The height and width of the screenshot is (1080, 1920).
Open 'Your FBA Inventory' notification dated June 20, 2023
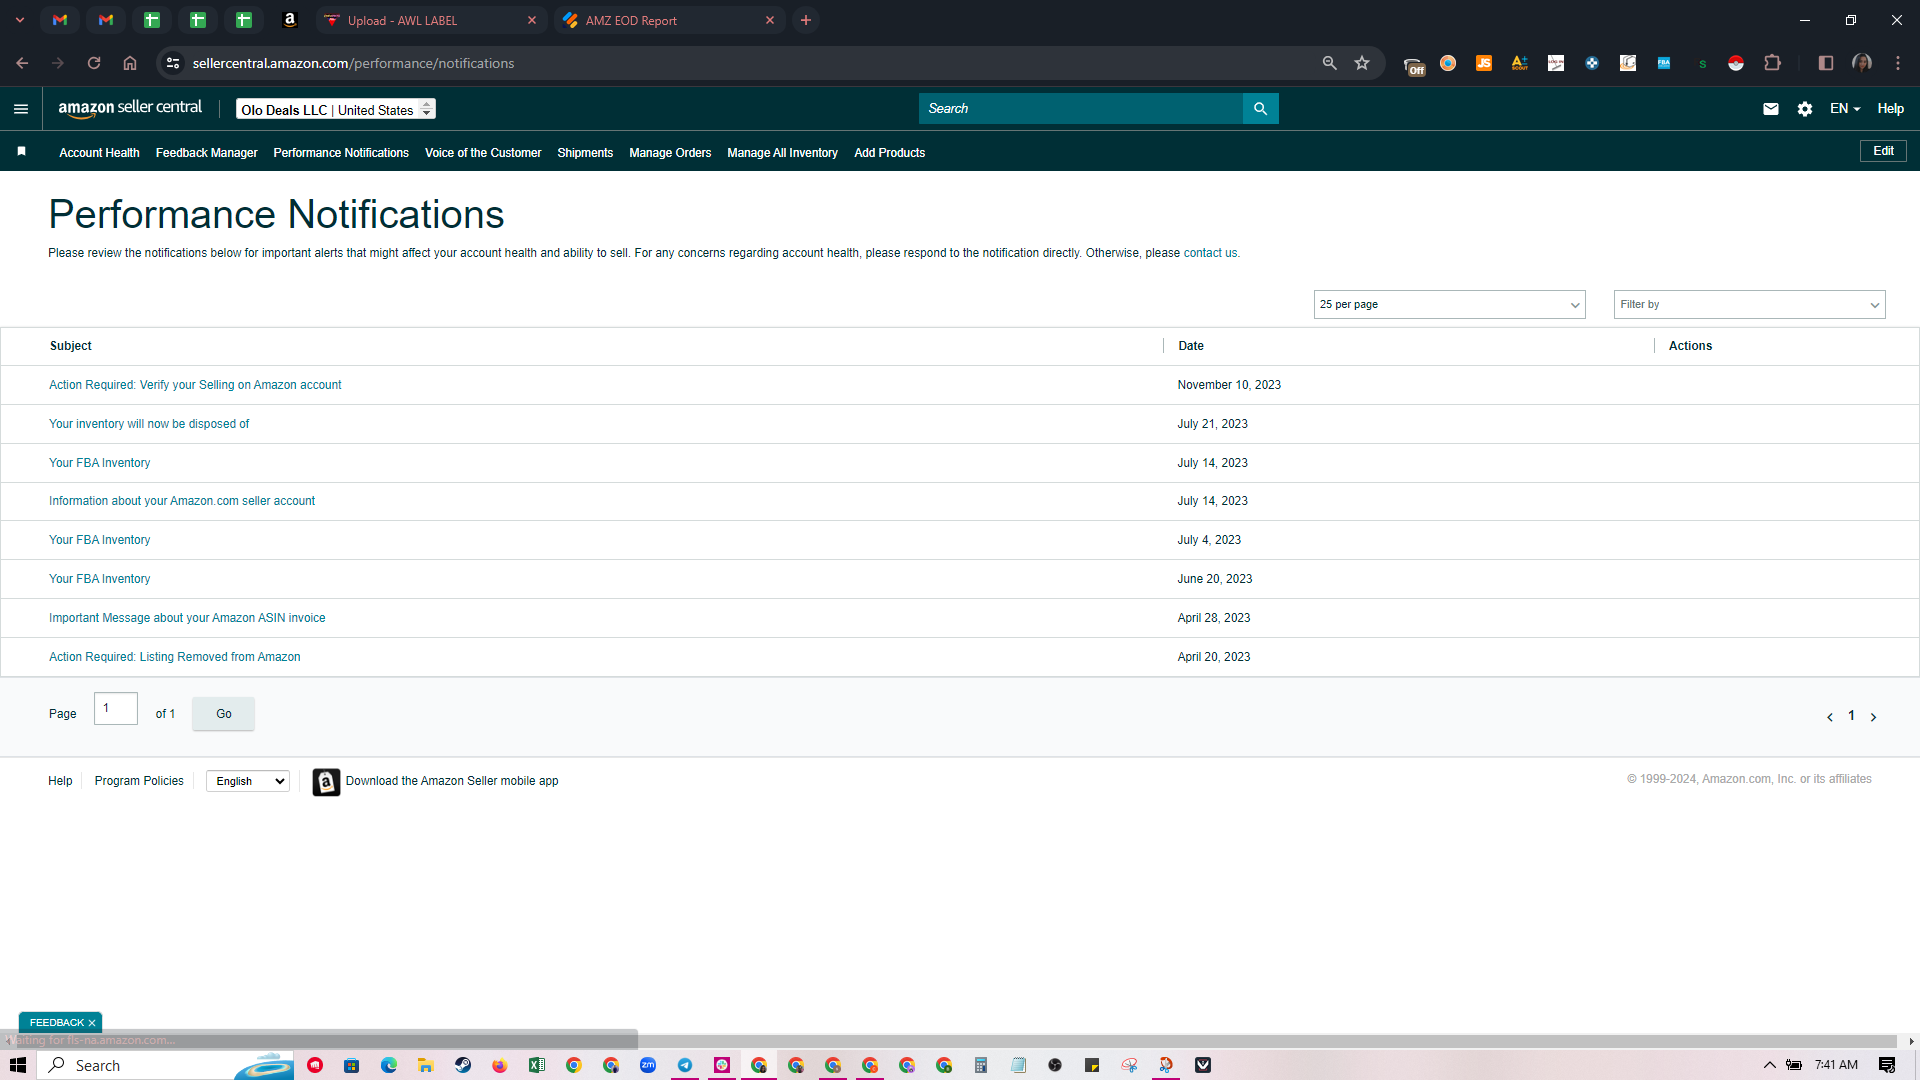click(100, 579)
